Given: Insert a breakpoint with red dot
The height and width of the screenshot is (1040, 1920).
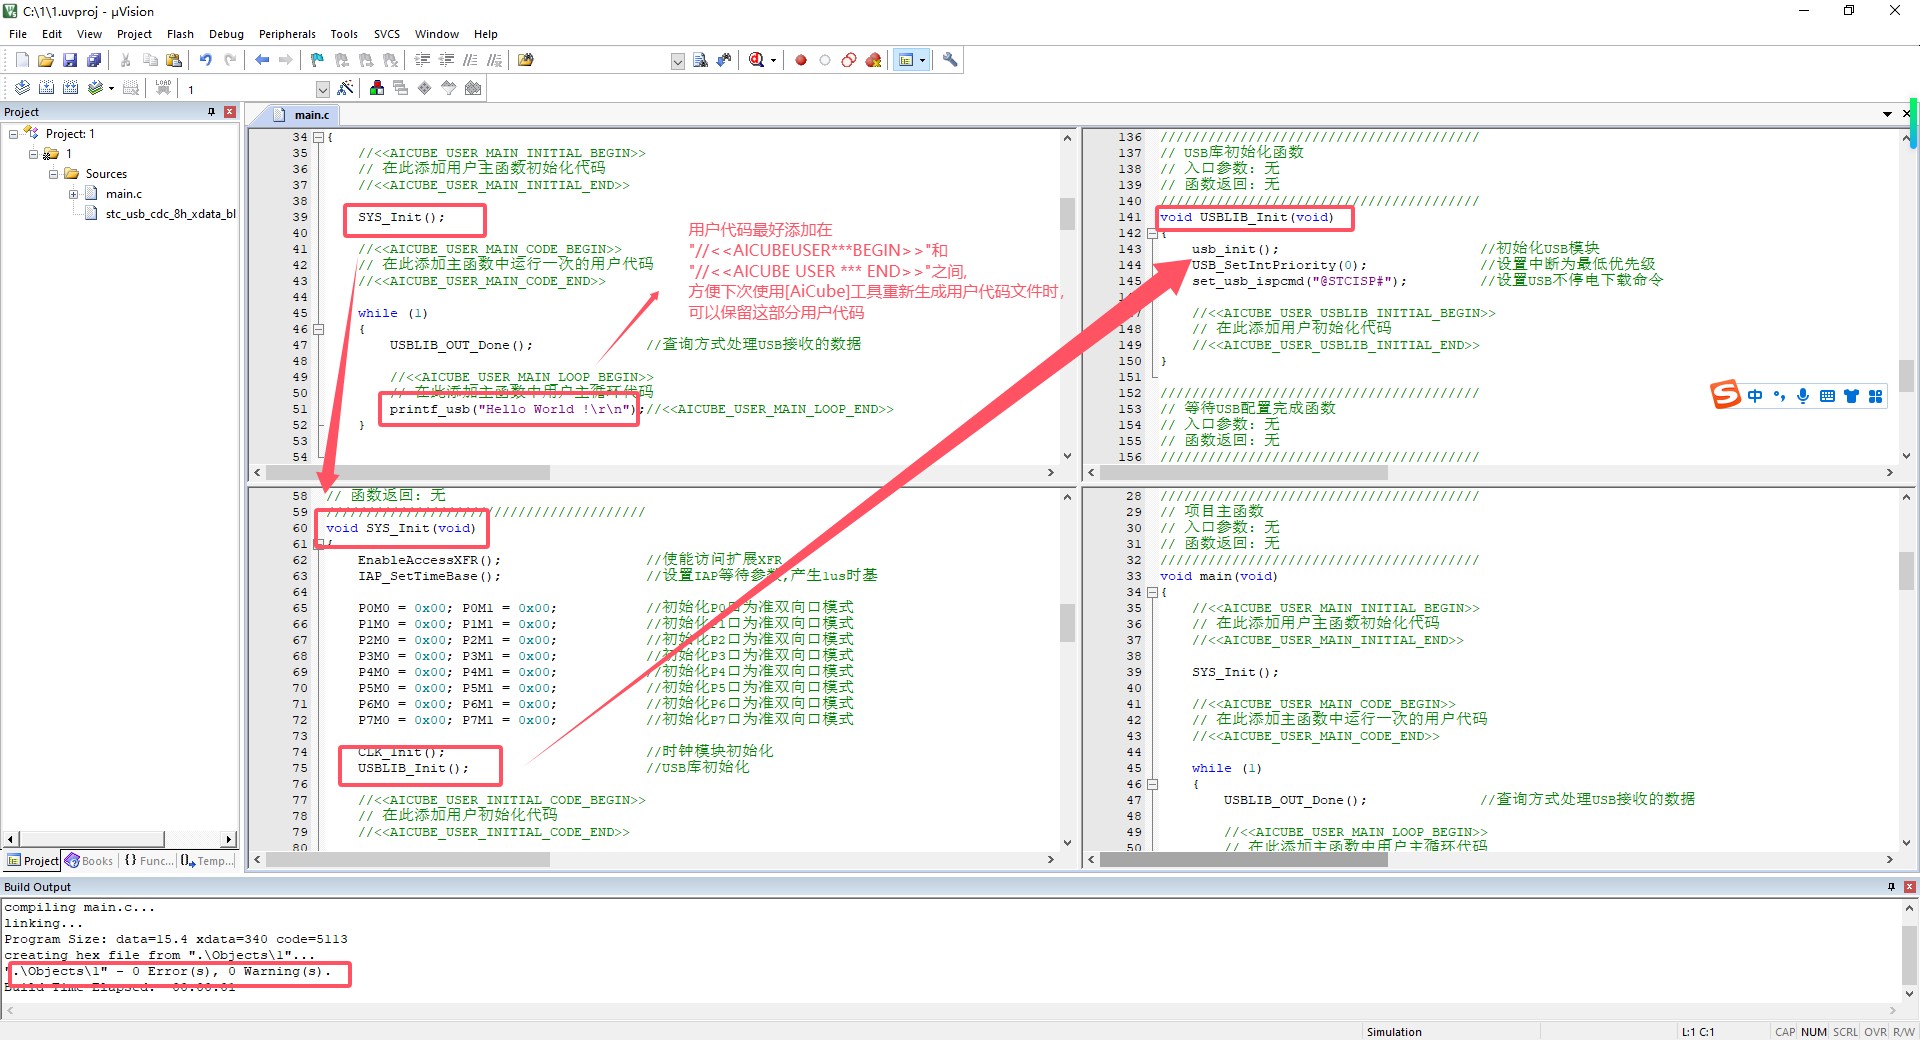Looking at the screenshot, I should [801, 60].
